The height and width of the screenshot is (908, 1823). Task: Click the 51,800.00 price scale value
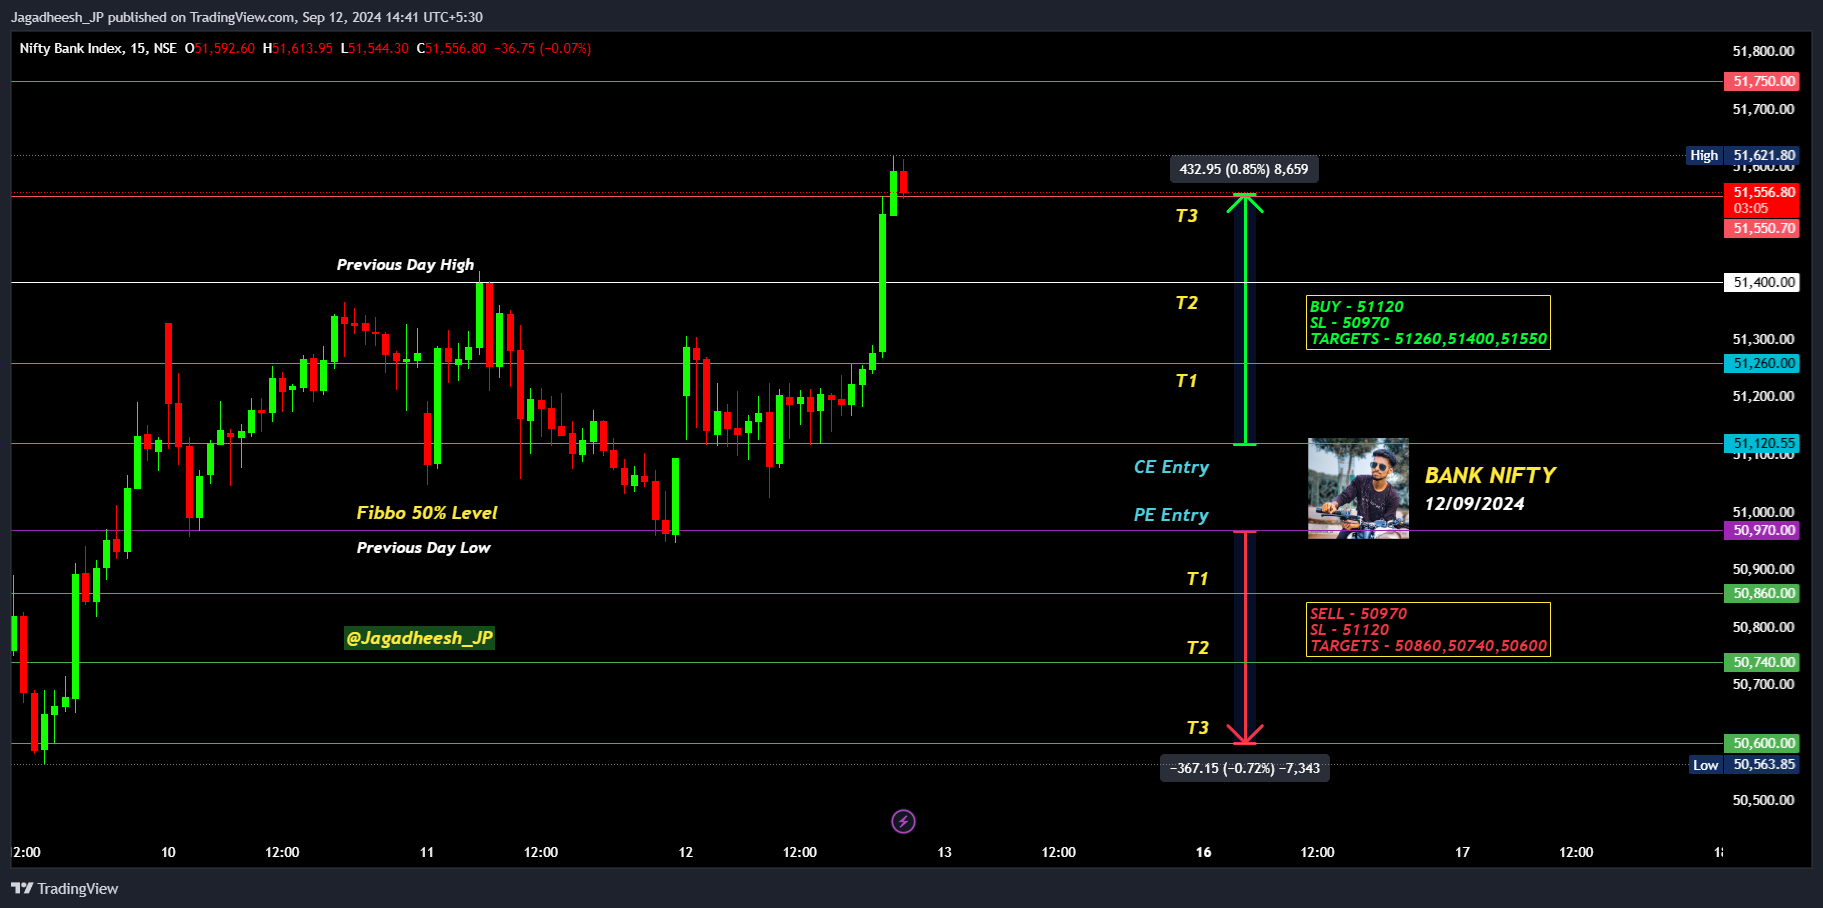coord(1763,51)
